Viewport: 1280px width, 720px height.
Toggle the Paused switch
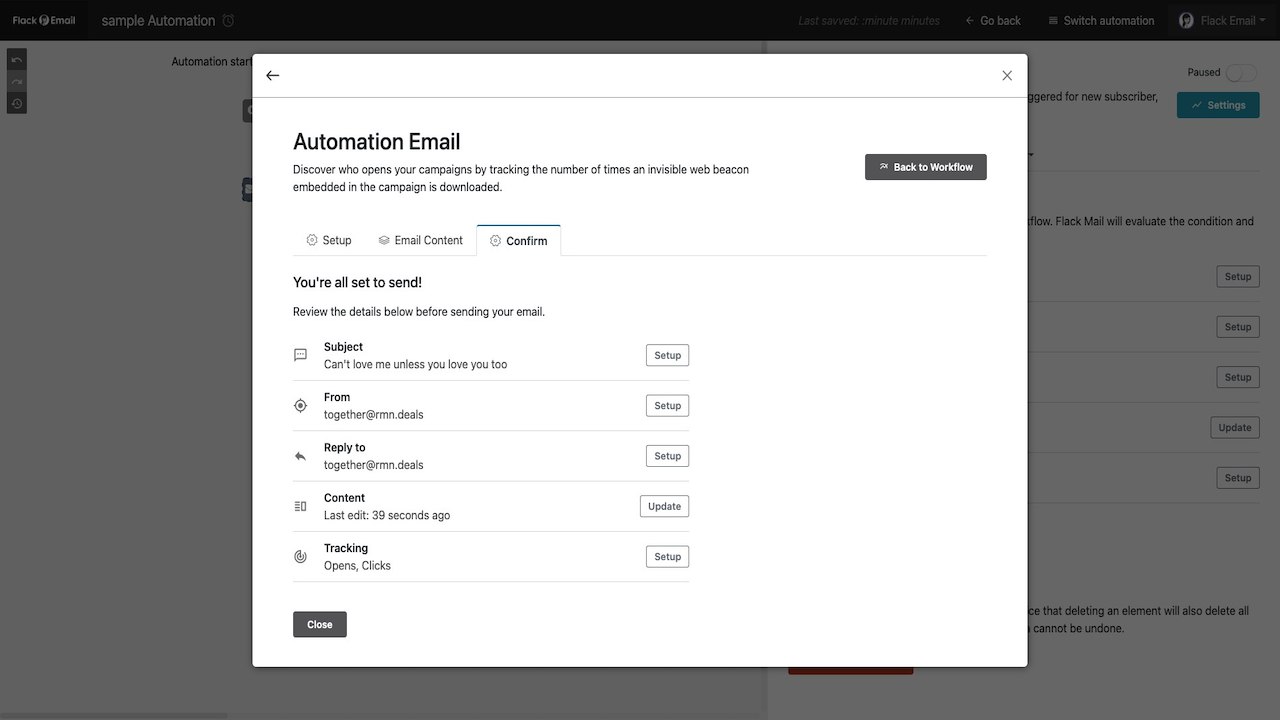point(1240,73)
